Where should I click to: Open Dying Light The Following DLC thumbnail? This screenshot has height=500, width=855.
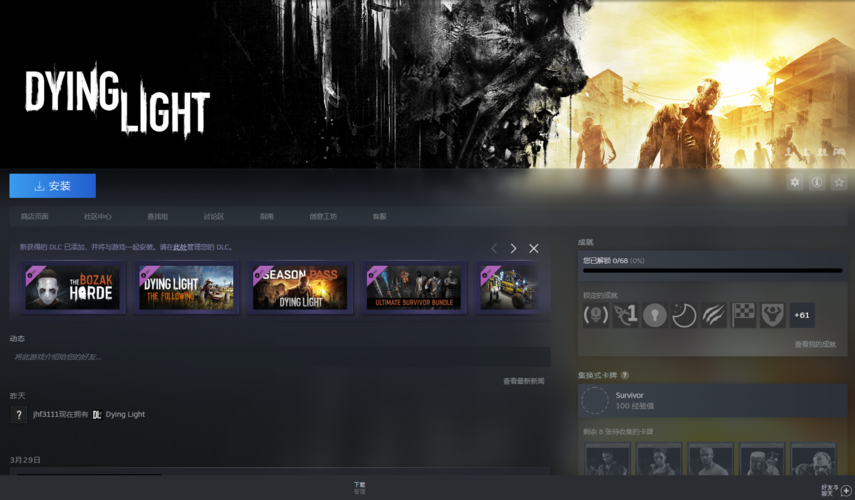[186, 287]
